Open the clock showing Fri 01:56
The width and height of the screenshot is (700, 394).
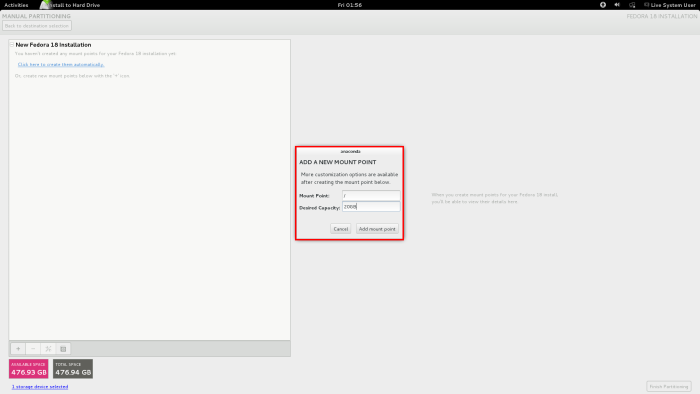[x=350, y=5]
